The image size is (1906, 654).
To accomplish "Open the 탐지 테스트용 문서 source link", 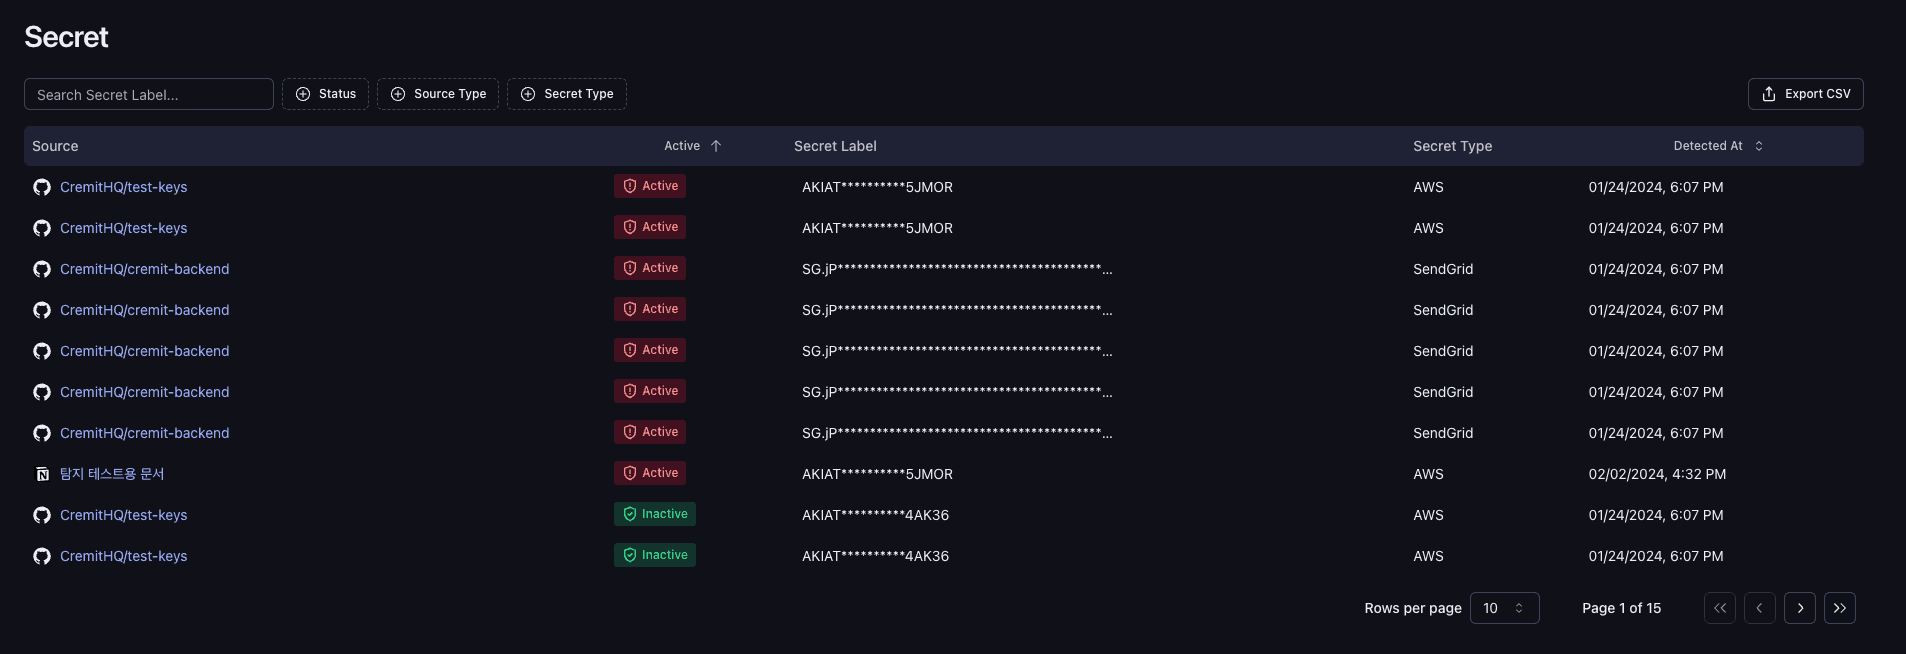I will pos(112,474).
